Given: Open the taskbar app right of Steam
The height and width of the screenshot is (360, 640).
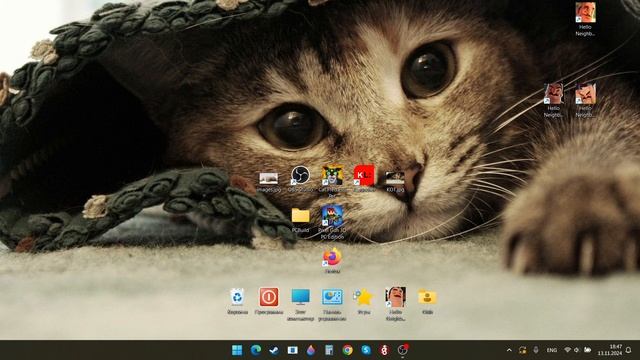Looking at the screenshot, I should 292,350.
